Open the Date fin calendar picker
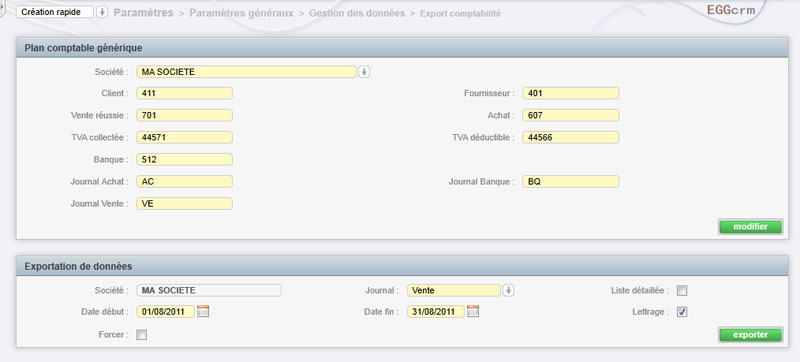This screenshot has width=800, height=362. tap(472, 311)
